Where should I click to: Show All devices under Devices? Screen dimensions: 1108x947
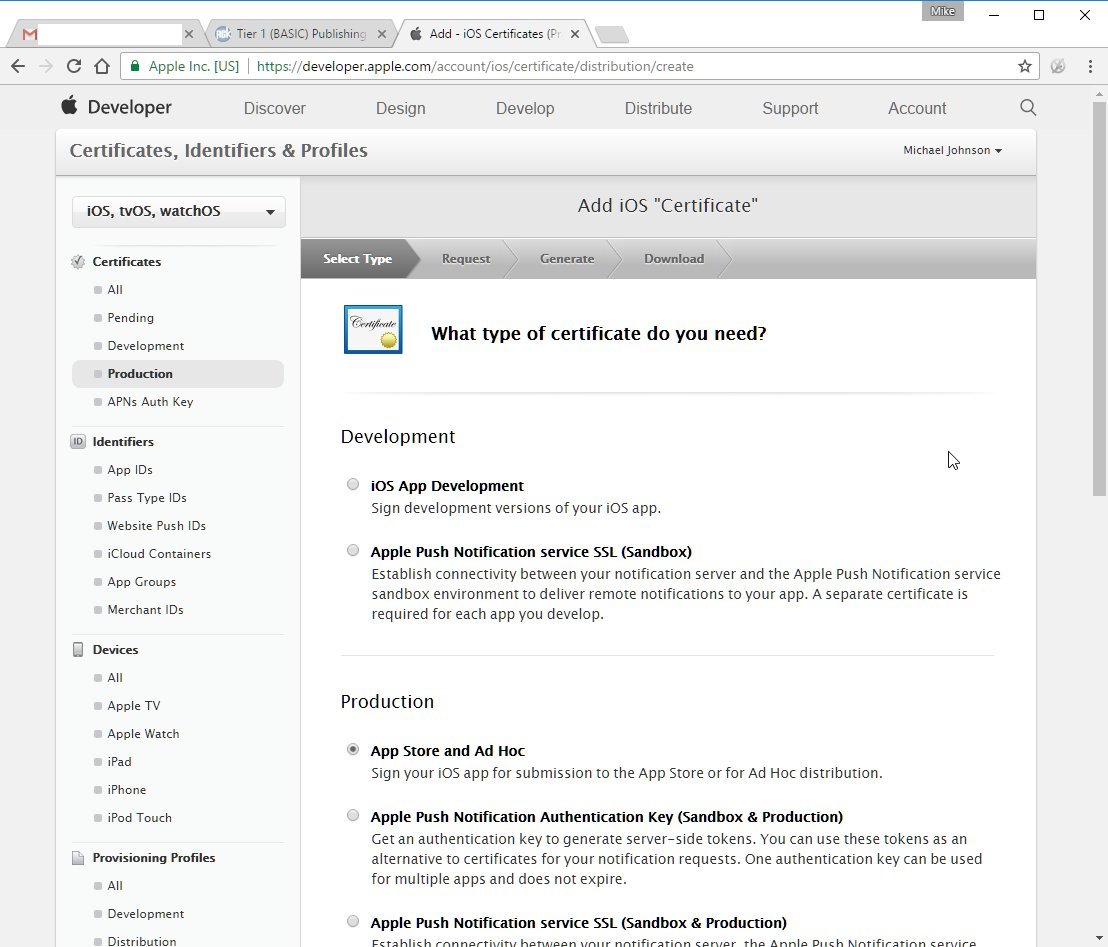click(x=115, y=678)
